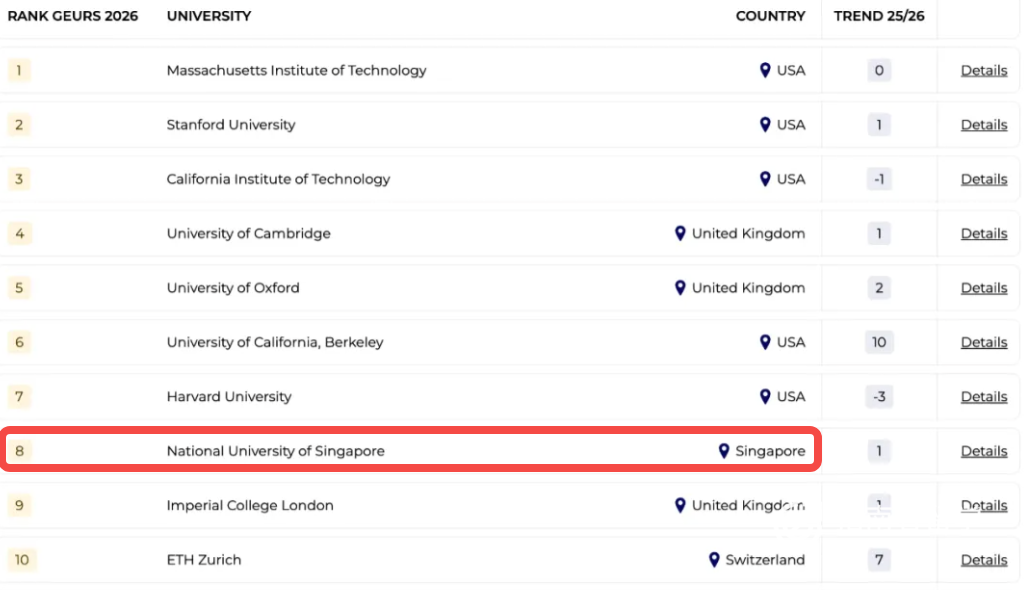
Task: Open Details for Massachusetts Institute of Technology
Action: pos(983,70)
